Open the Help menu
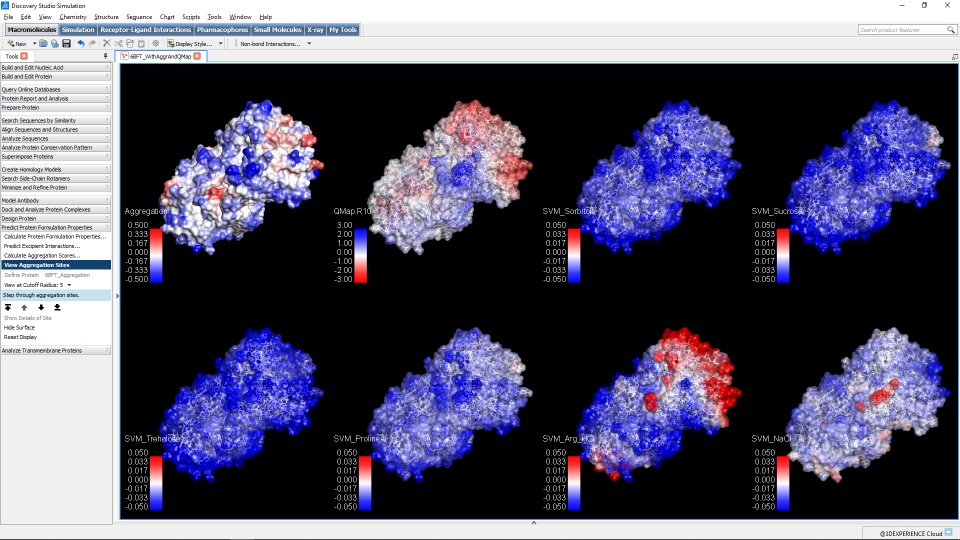The width and height of the screenshot is (960, 540). [x=266, y=17]
